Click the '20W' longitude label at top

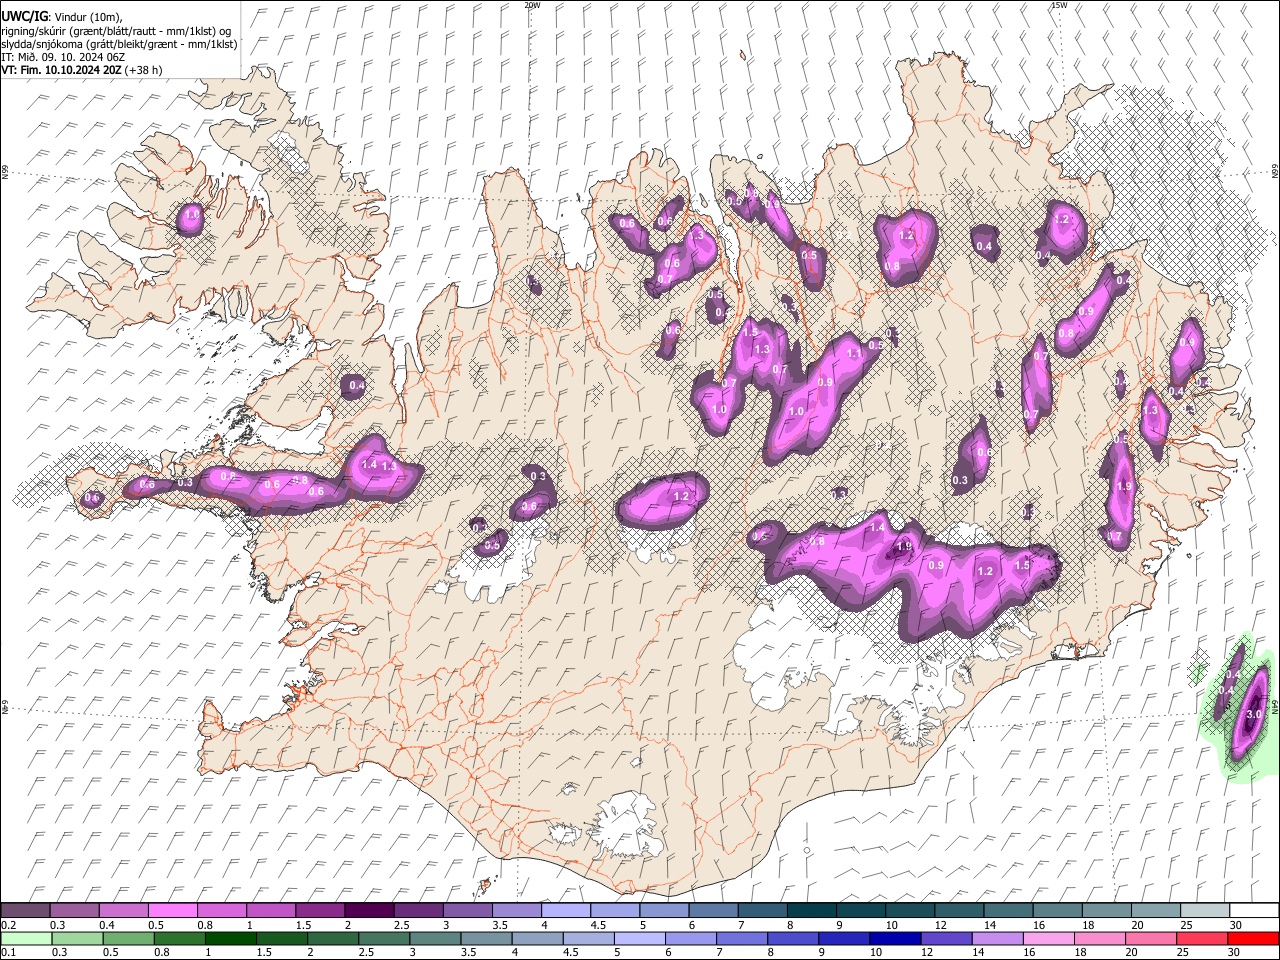coord(532,5)
